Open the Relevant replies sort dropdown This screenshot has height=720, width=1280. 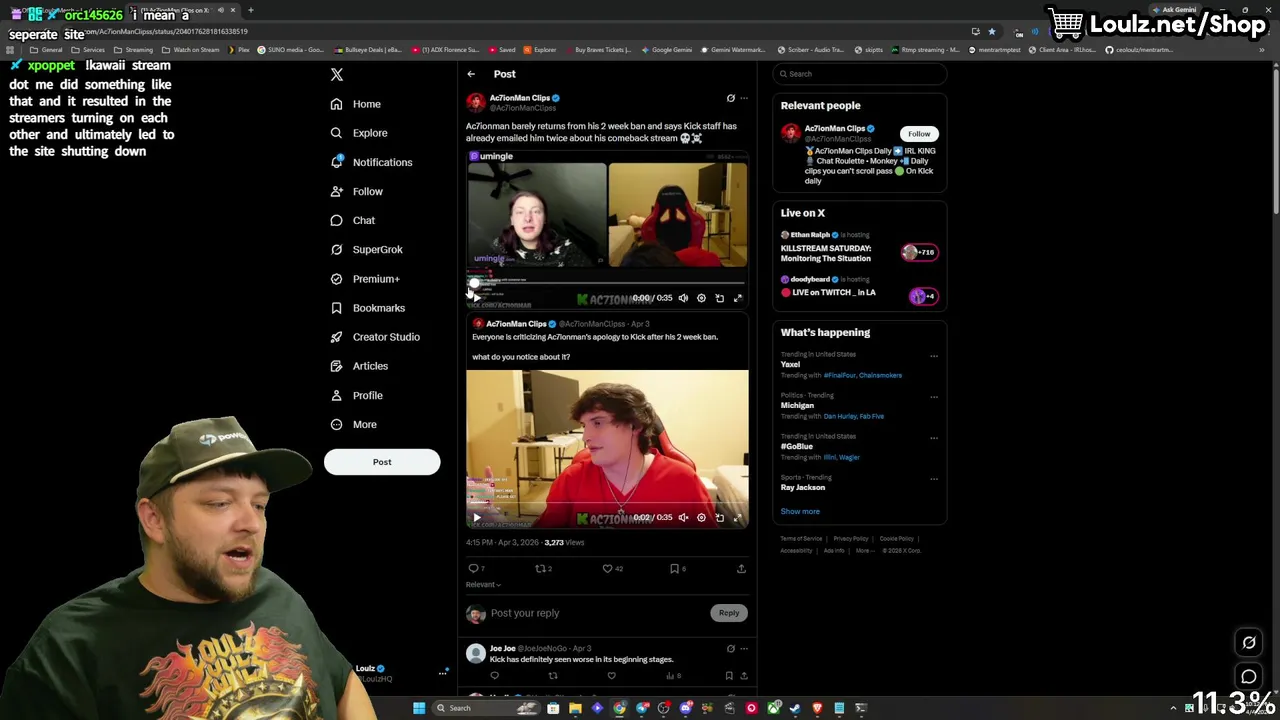(x=483, y=584)
